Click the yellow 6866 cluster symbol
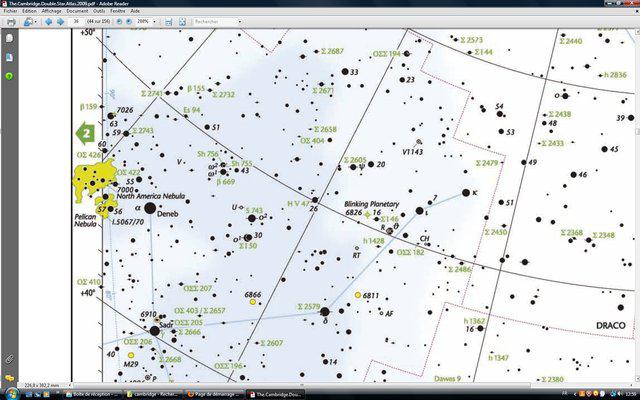The image size is (640, 400). (x=253, y=302)
